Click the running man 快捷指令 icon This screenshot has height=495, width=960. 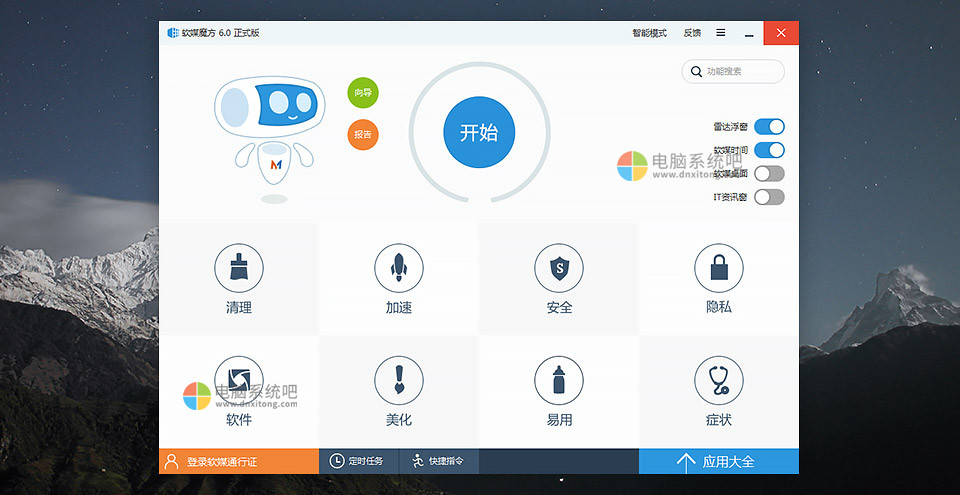418,461
